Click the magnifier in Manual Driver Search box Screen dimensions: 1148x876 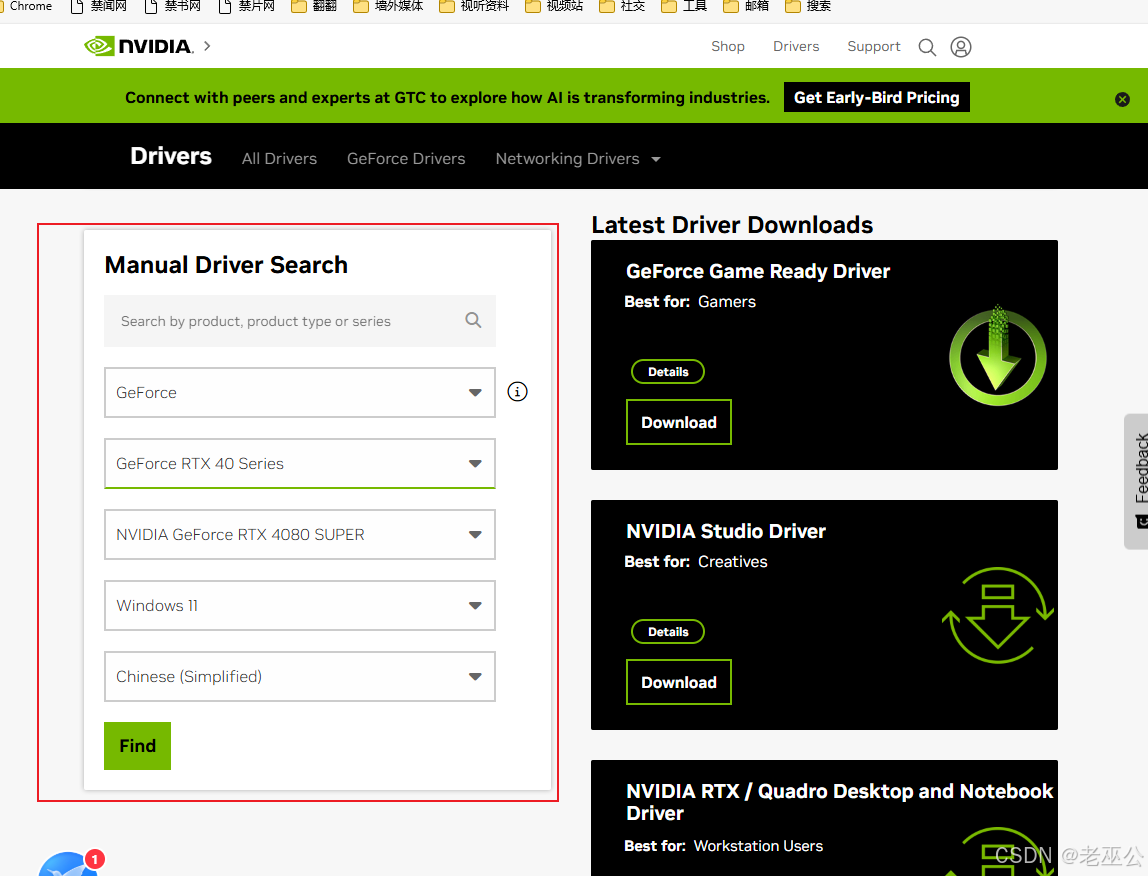(x=473, y=320)
